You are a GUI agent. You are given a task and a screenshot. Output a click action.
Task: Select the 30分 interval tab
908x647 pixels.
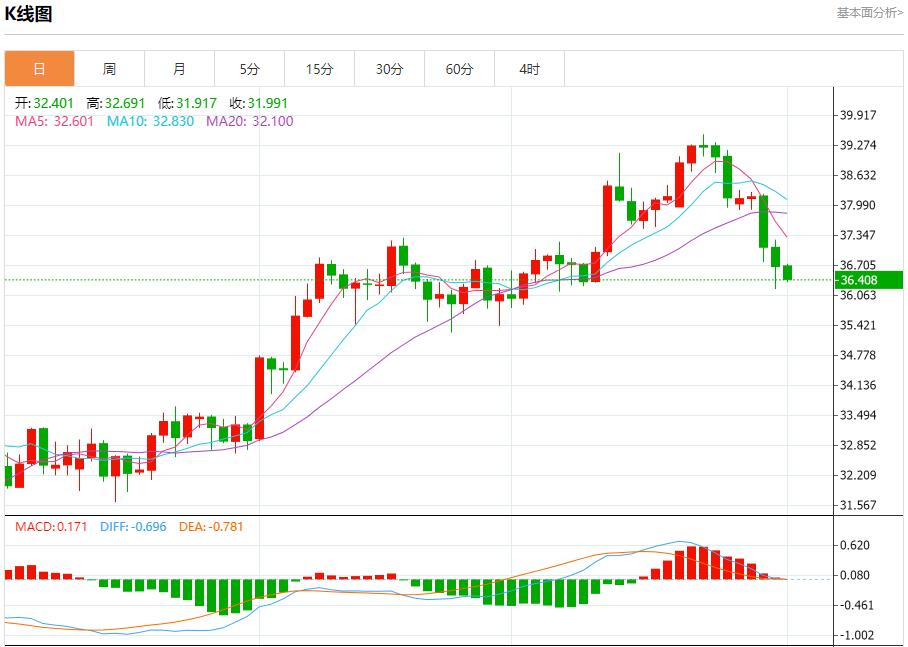click(x=389, y=69)
